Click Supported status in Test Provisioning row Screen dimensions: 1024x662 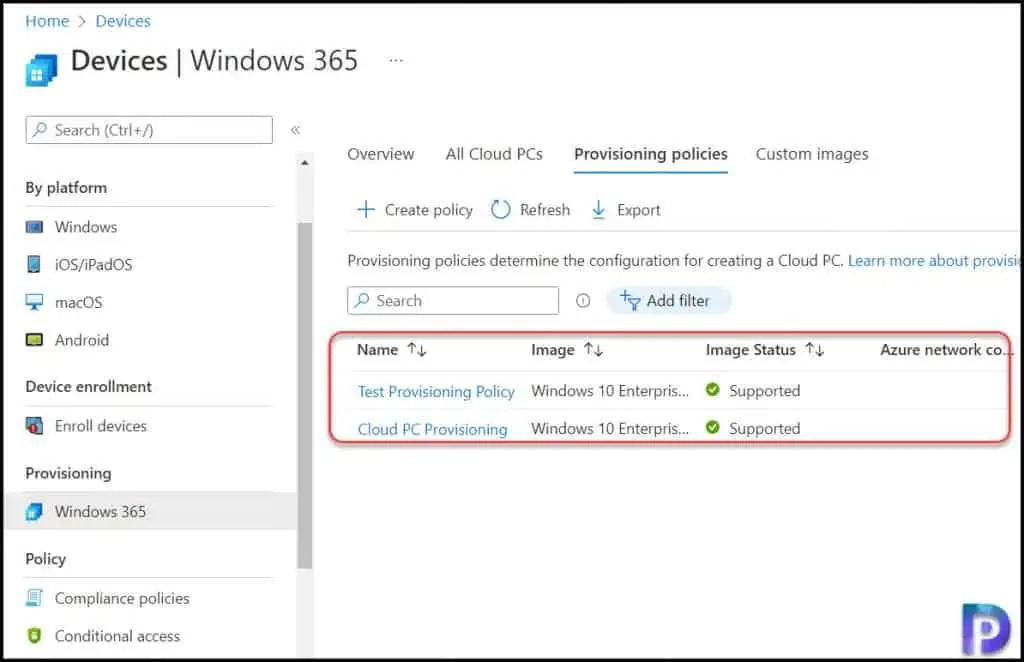(x=765, y=390)
